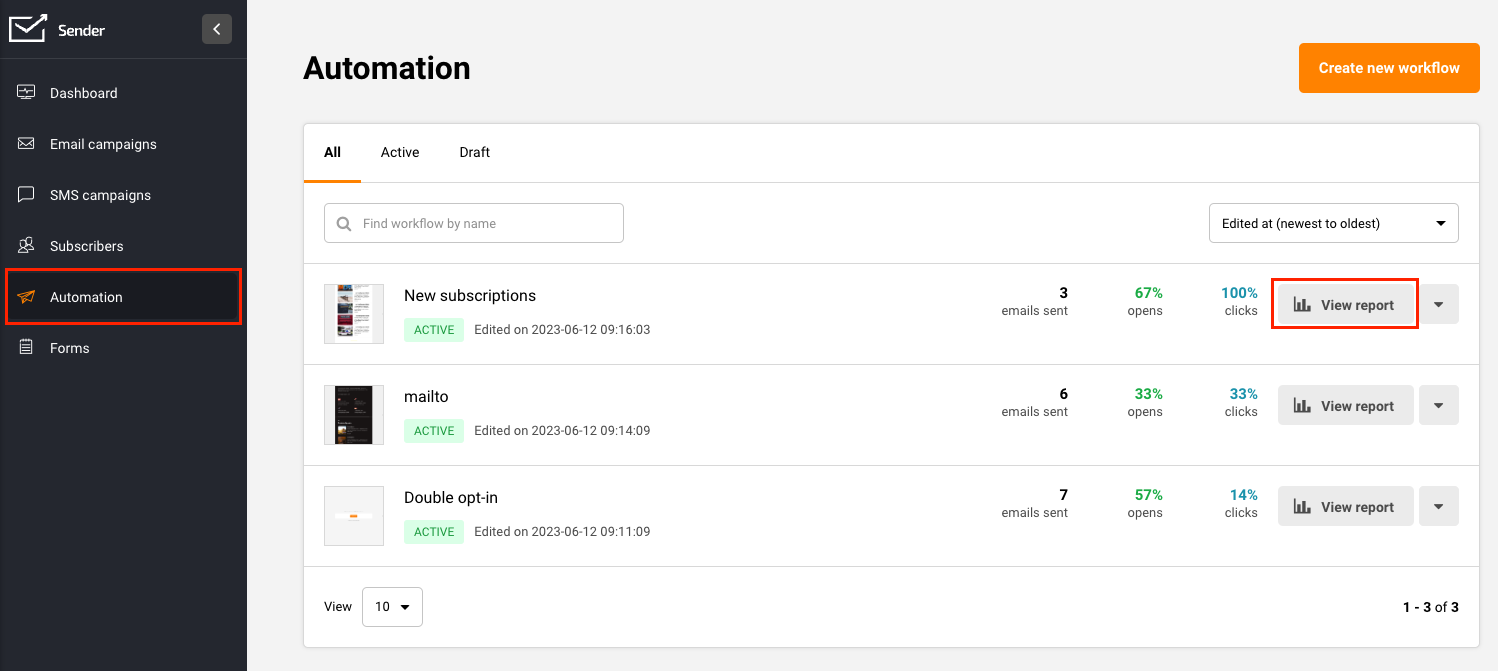Image resolution: width=1498 pixels, height=671 pixels.
Task: Click the Dashboard monitor icon
Action: pos(27,93)
